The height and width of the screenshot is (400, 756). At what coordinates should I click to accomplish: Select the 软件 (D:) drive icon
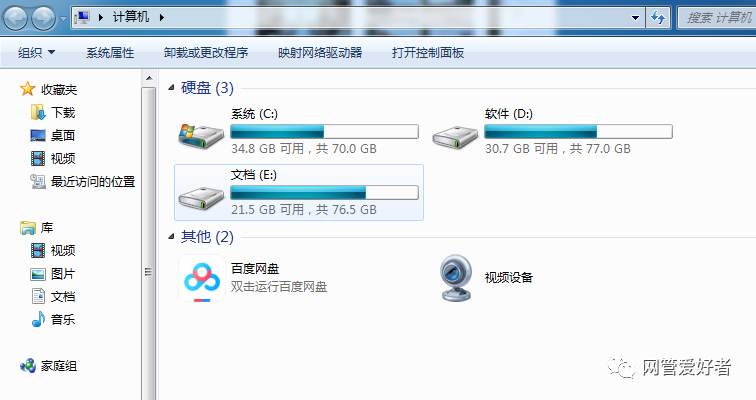[455, 137]
